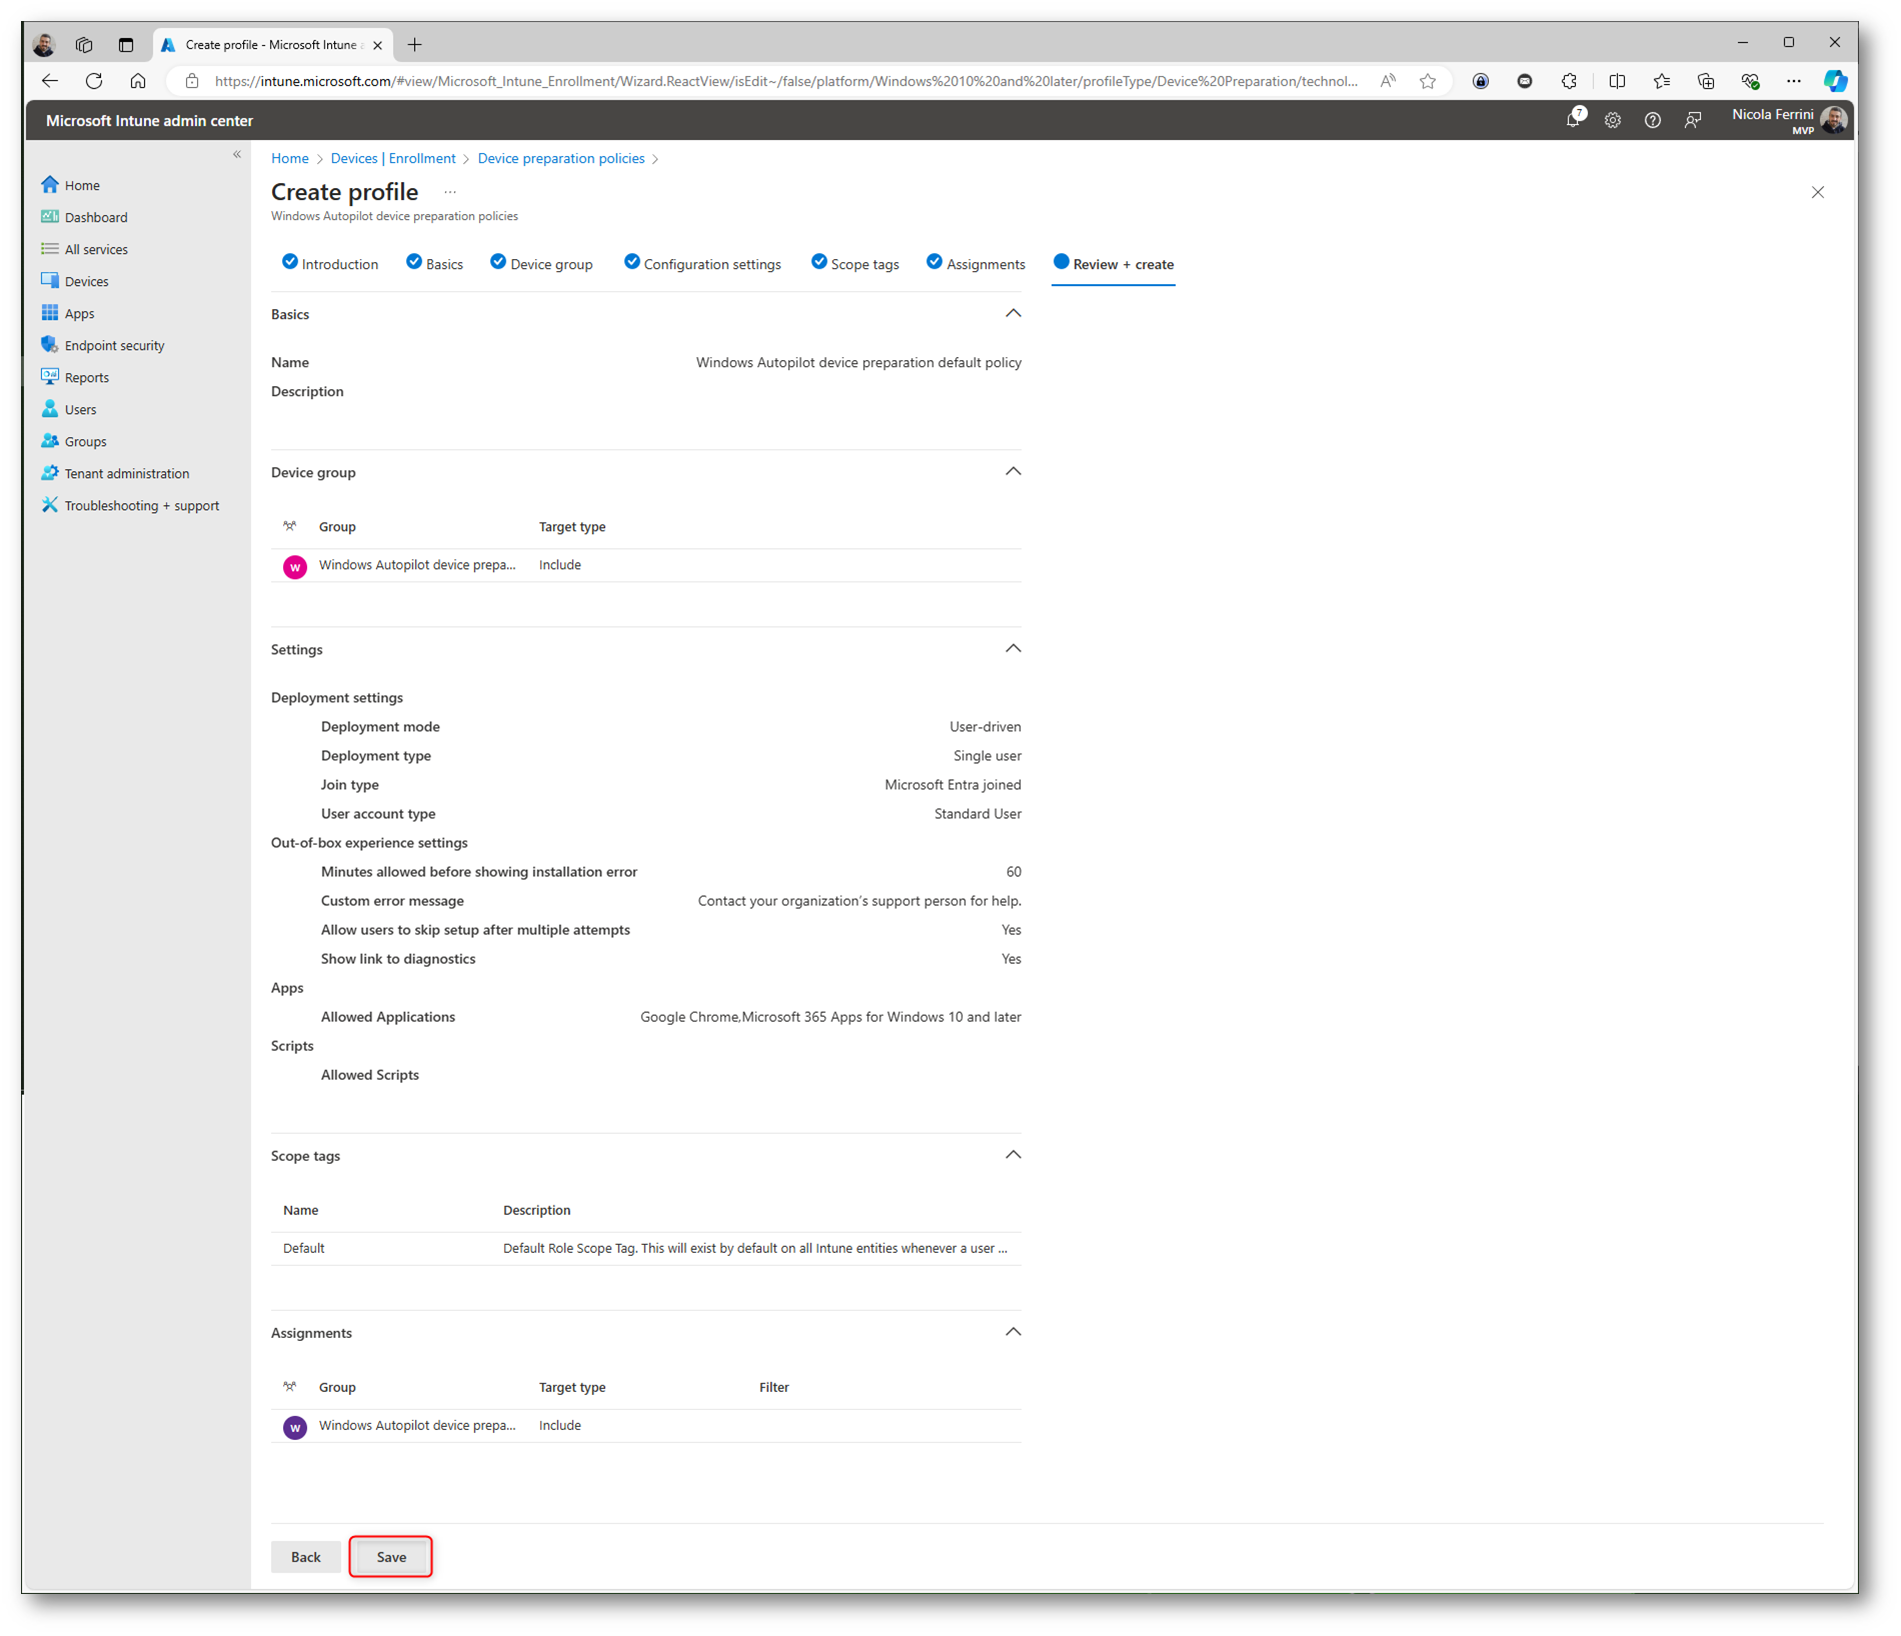Click the policy name value text
The height and width of the screenshot is (1636, 1901).
click(859, 362)
